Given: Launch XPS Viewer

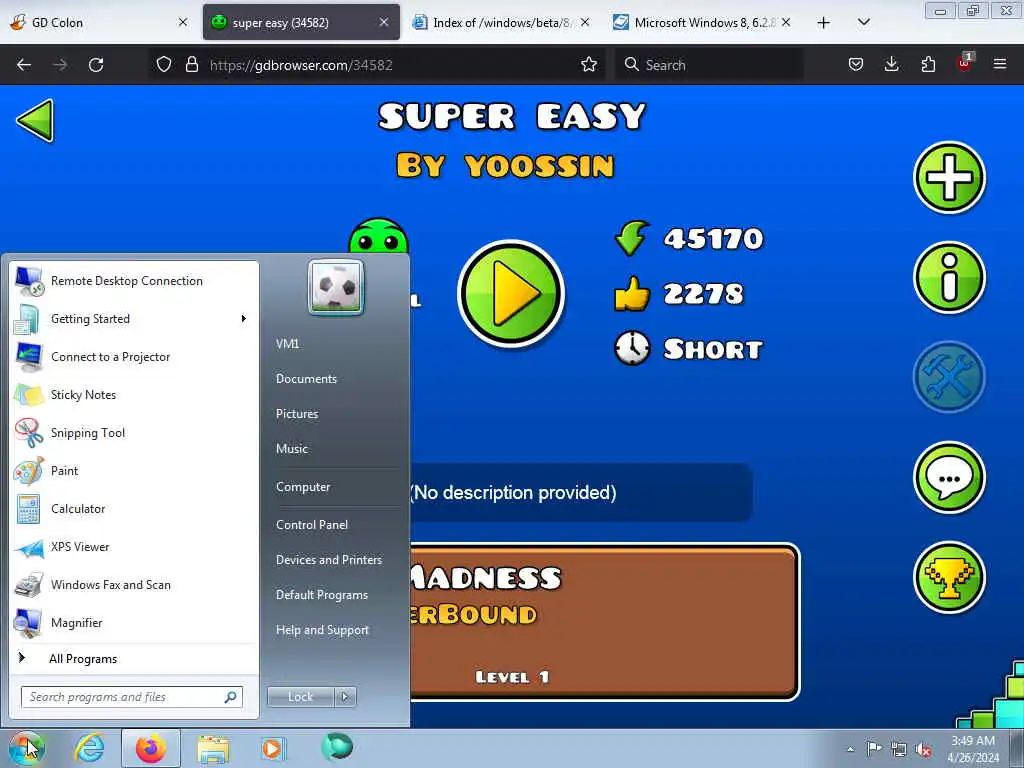Looking at the screenshot, I should click(134, 547).
